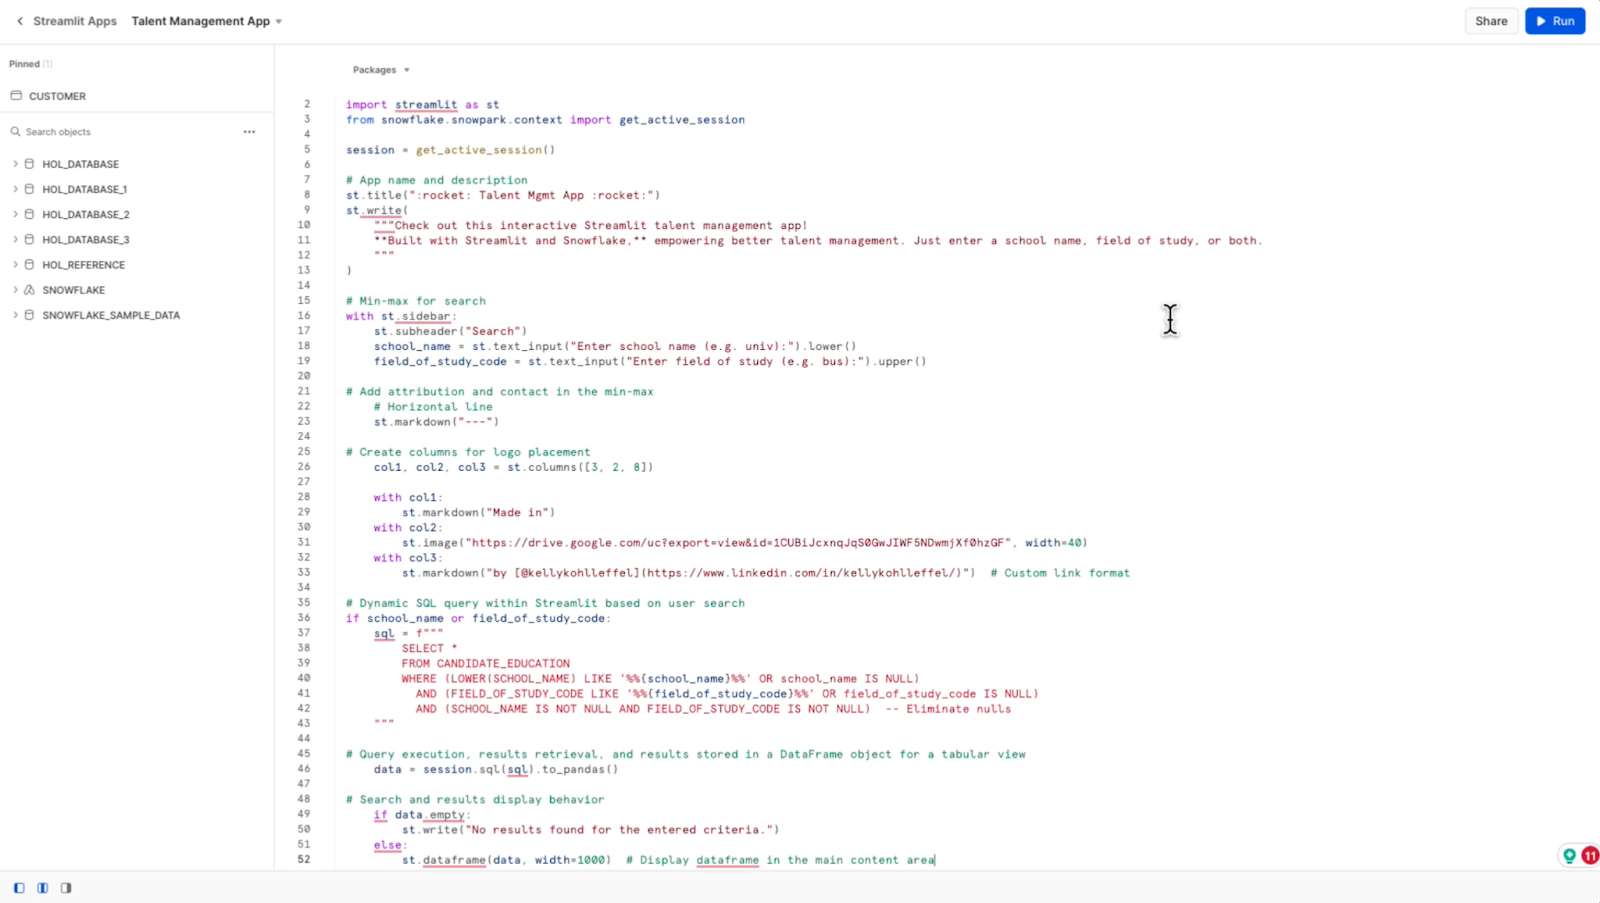Click the Pinned section header
This screenshot has width=1600, height=903.
point(30,64)
